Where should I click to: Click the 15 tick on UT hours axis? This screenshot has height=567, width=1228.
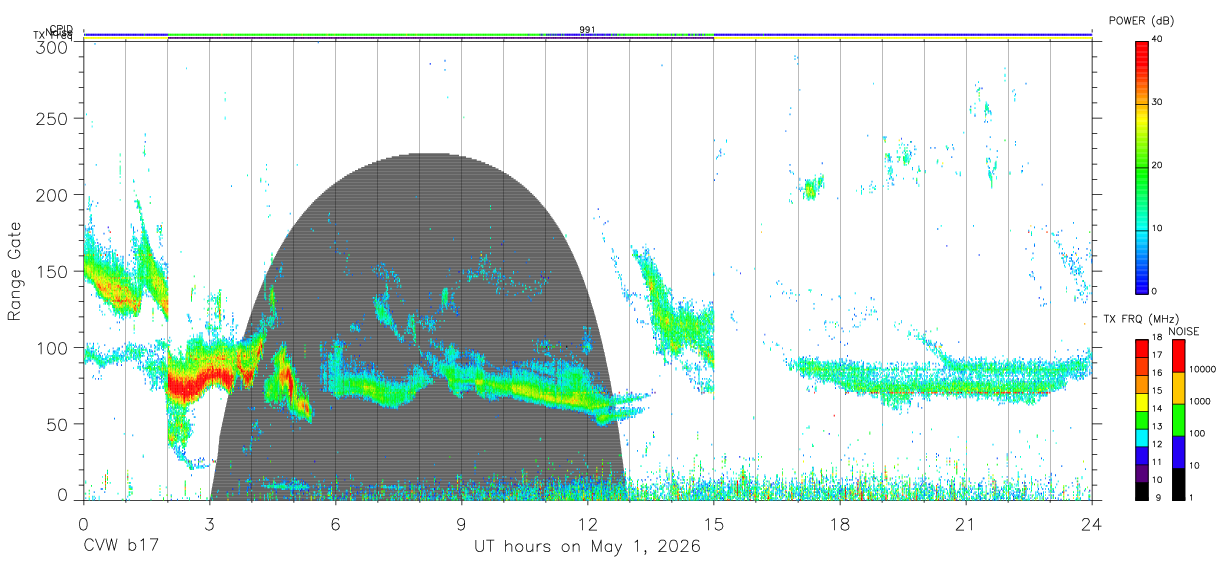click(x=714, y=524)
